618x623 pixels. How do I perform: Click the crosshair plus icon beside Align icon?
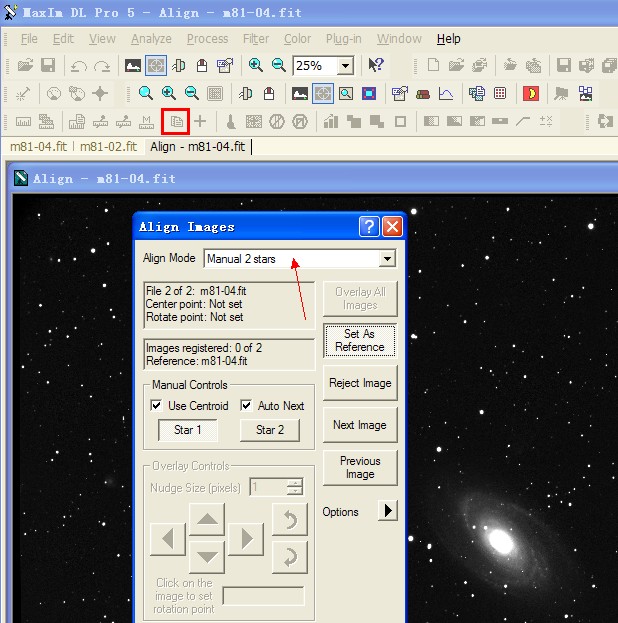(200, 121)
